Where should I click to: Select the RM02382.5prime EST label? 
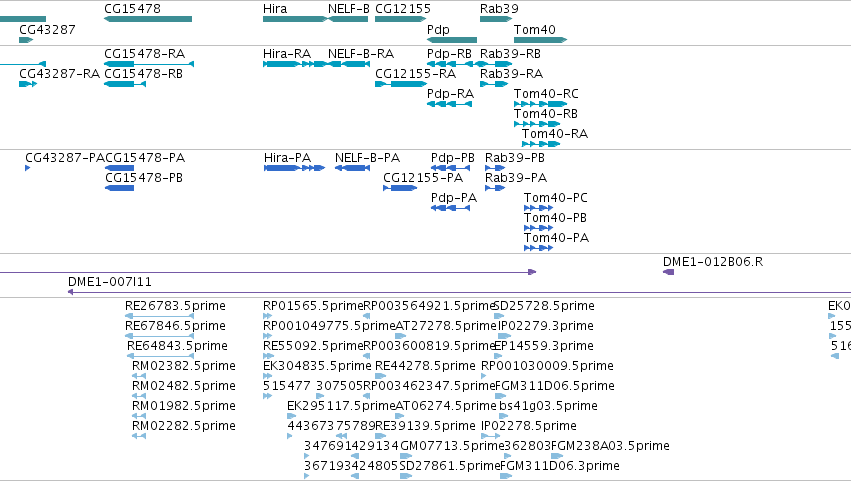pos(184,366)
